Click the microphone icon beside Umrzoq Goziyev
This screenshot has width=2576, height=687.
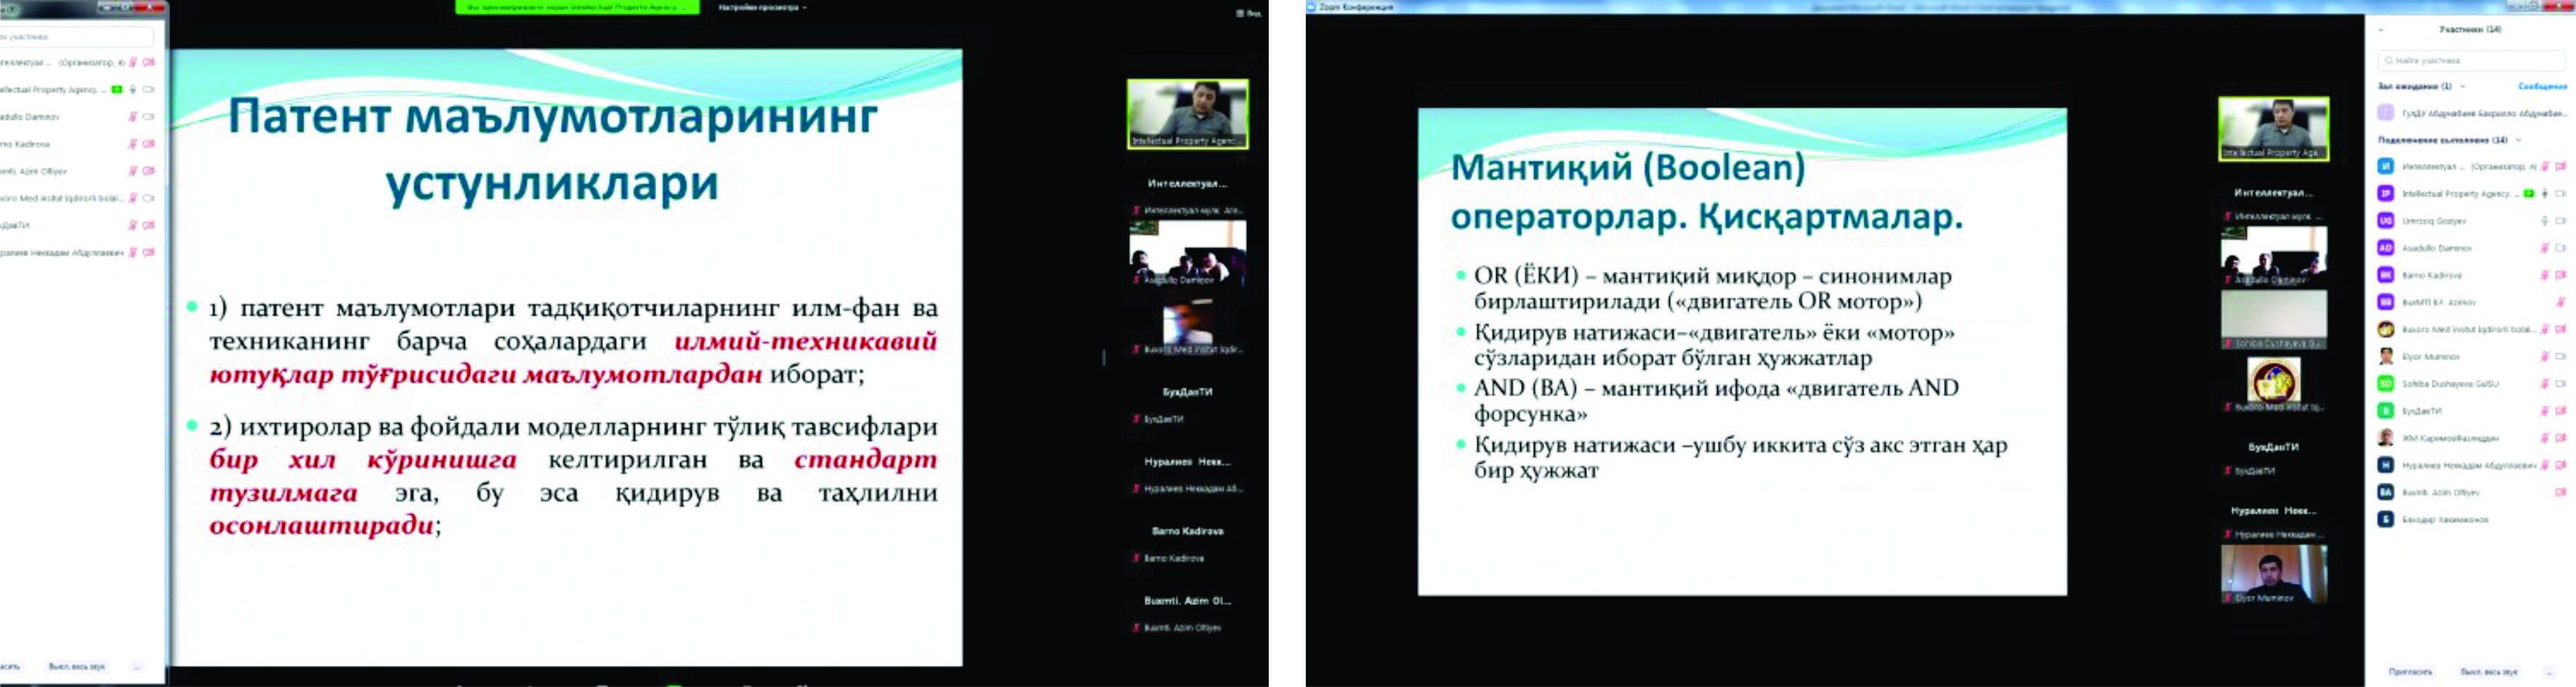click(2544, 220)
